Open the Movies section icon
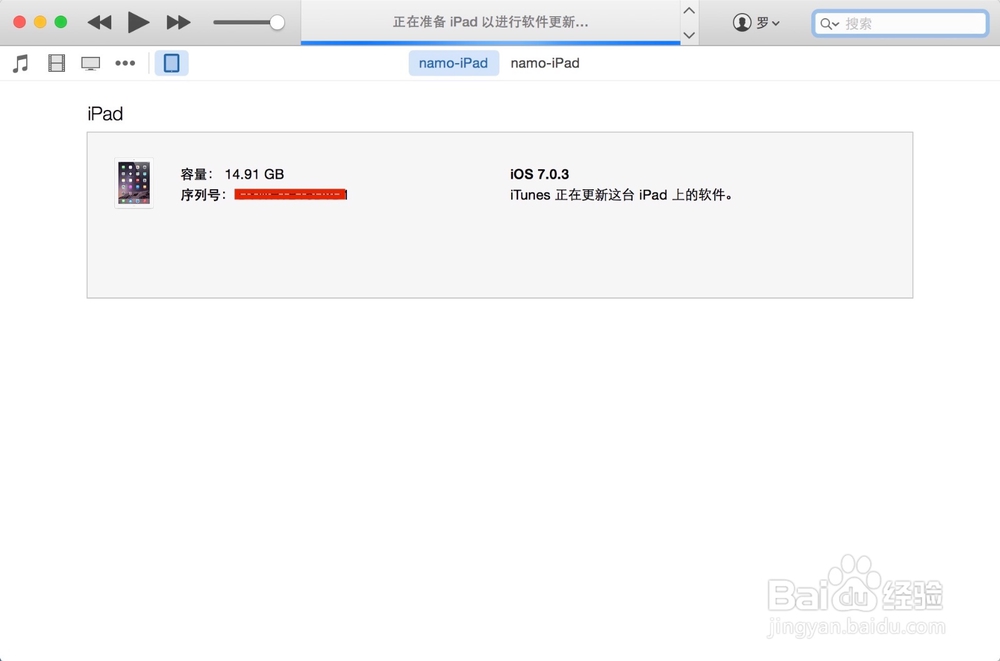This screenshot has height=661, width=1000. (56, 62)
